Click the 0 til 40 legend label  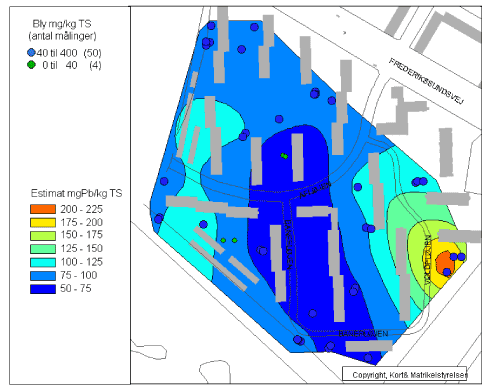coord(60,65)
